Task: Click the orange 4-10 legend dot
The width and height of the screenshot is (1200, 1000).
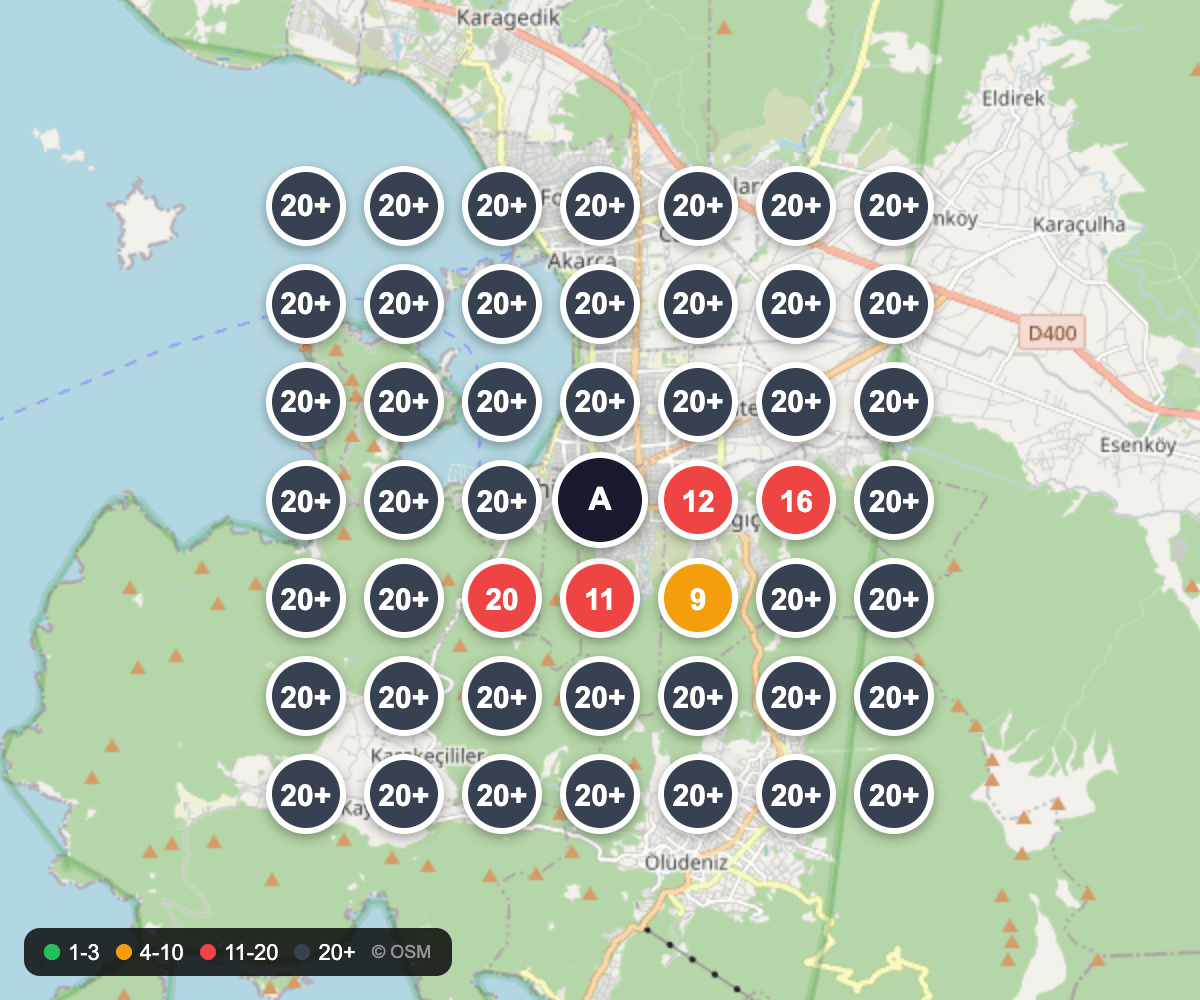Action: click(x=124, y=952)
